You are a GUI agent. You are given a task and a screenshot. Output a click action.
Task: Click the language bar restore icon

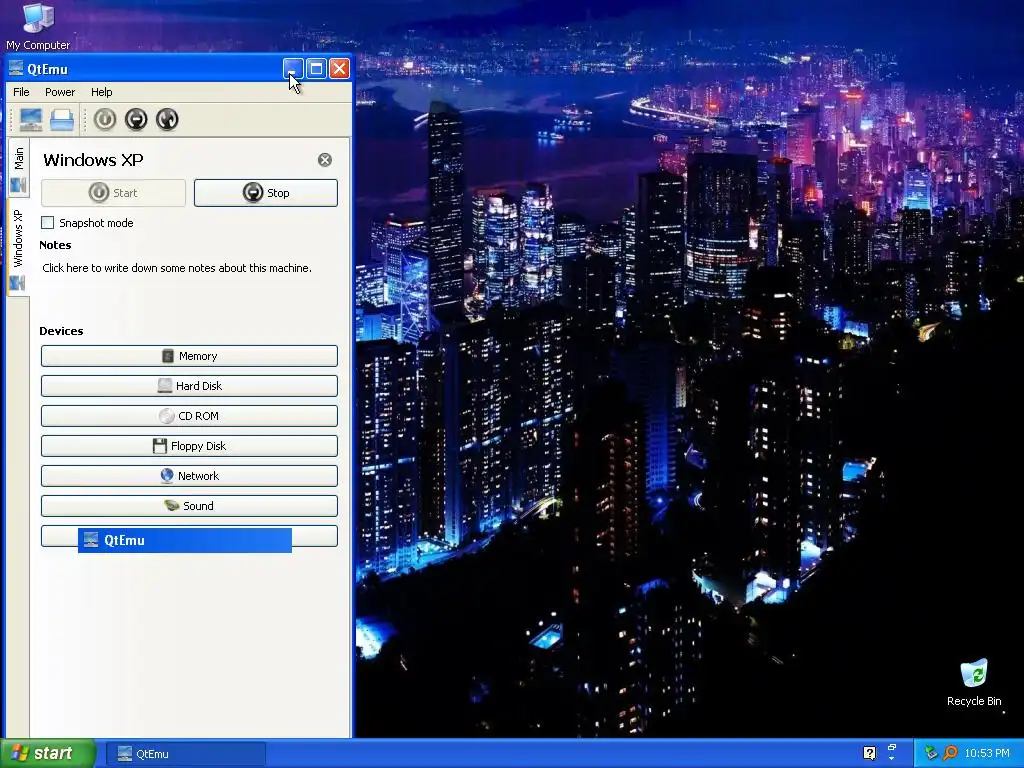coord(892,748)
